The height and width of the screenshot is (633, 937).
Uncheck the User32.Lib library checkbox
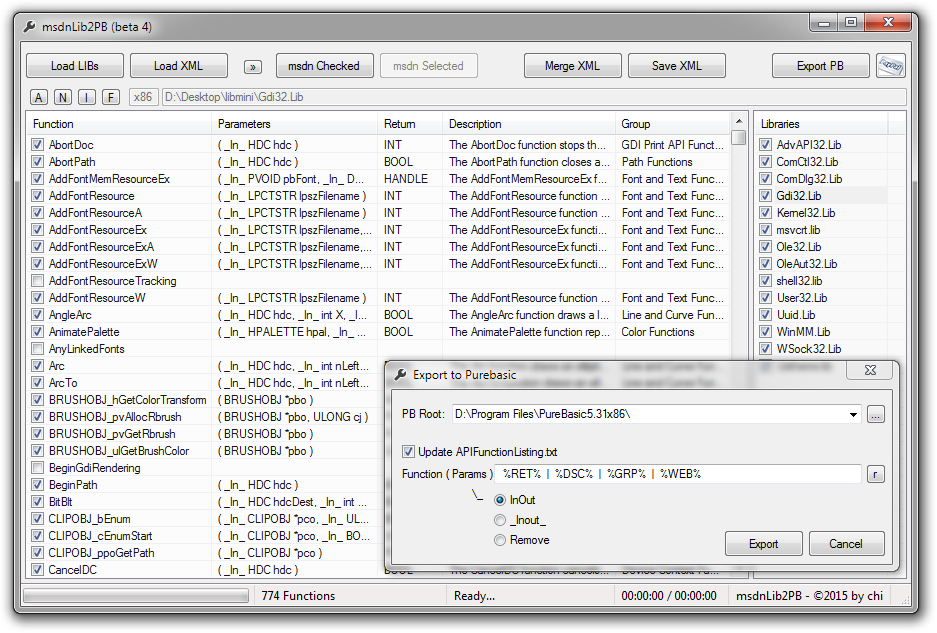[x=765, y=298]
